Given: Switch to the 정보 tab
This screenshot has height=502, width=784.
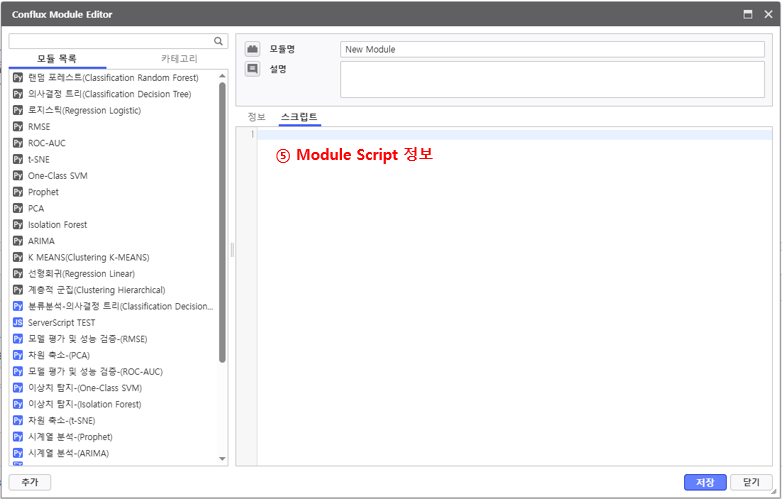Looking at the screenshot, I should click(x=257, y=117).
